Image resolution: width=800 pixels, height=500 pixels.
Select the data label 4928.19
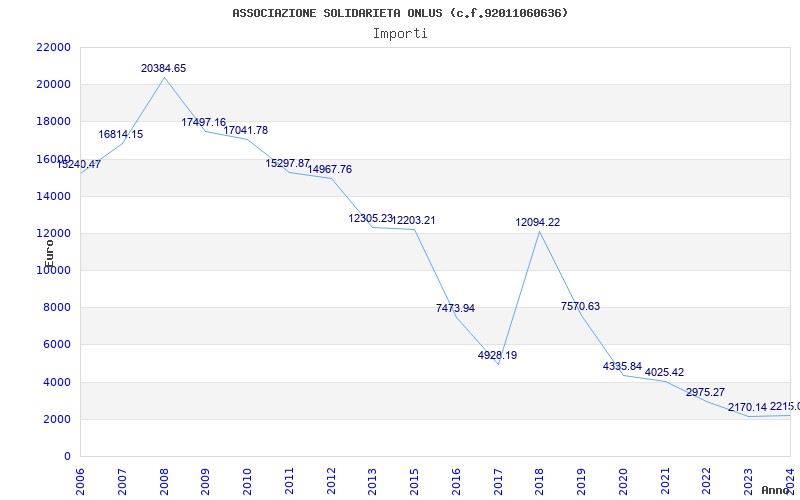[x=497, y=355]
